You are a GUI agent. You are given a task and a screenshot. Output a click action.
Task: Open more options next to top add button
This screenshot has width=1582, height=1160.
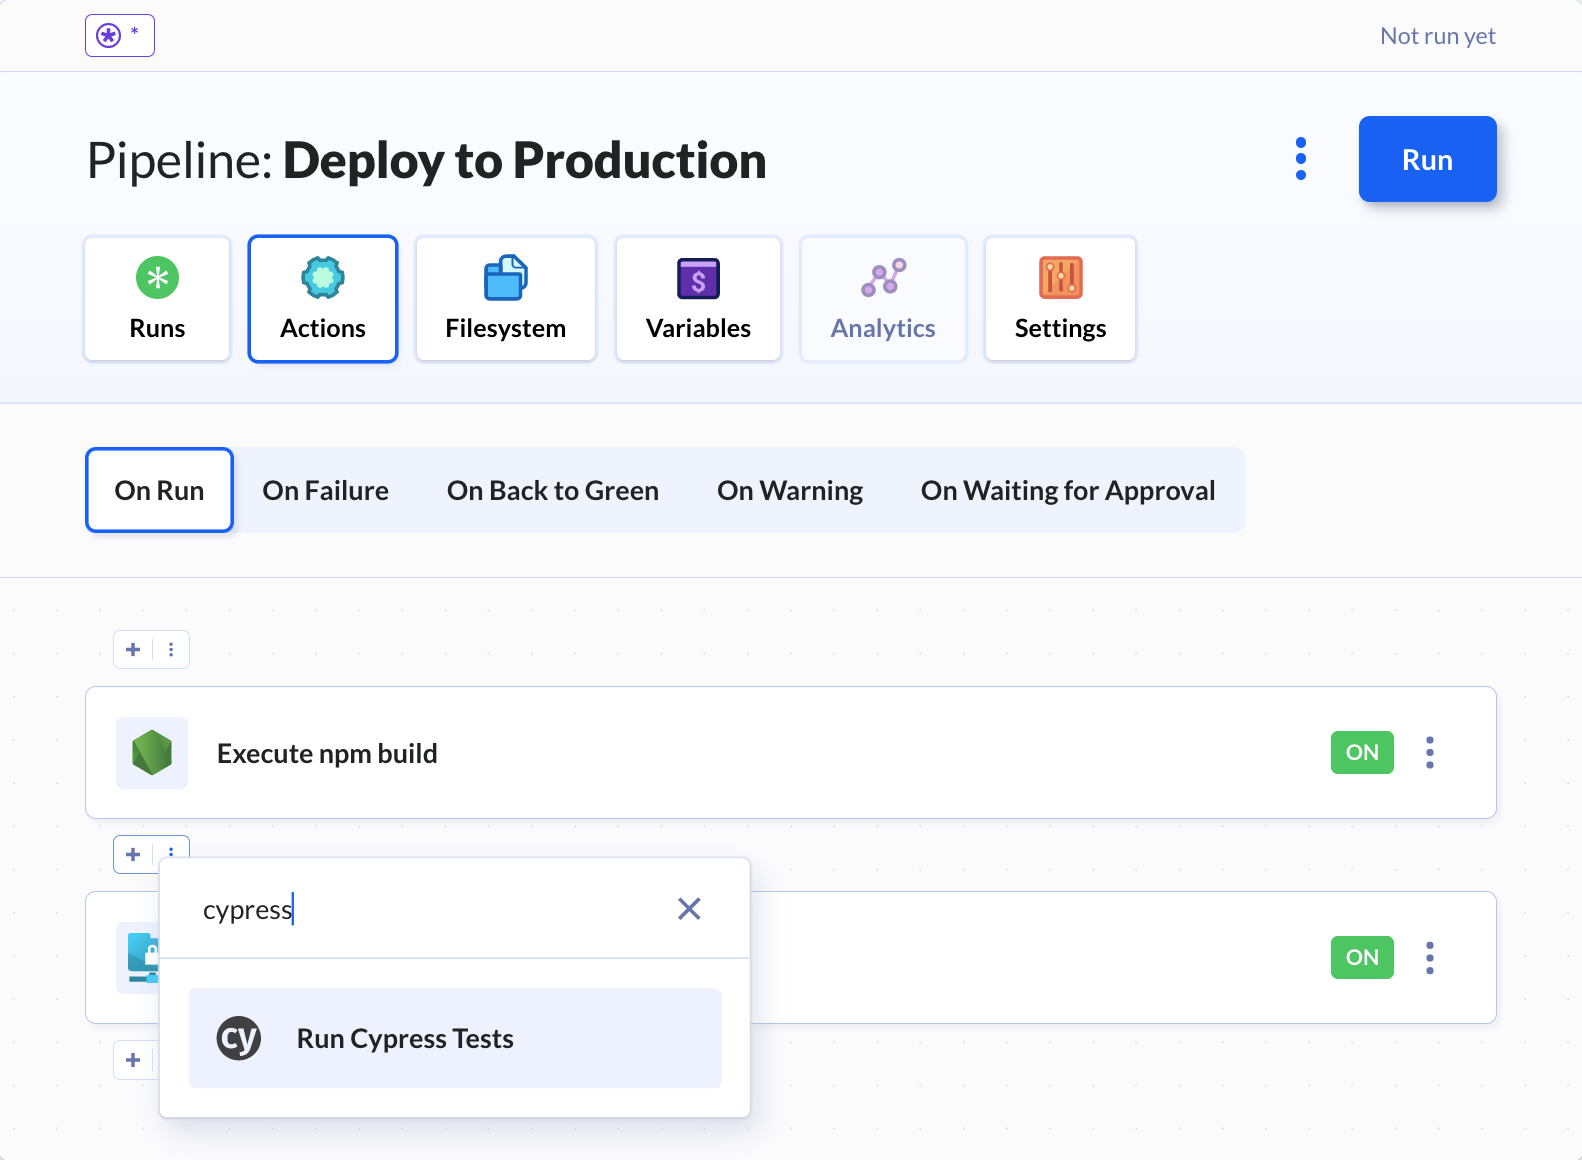tap(171, 650)
